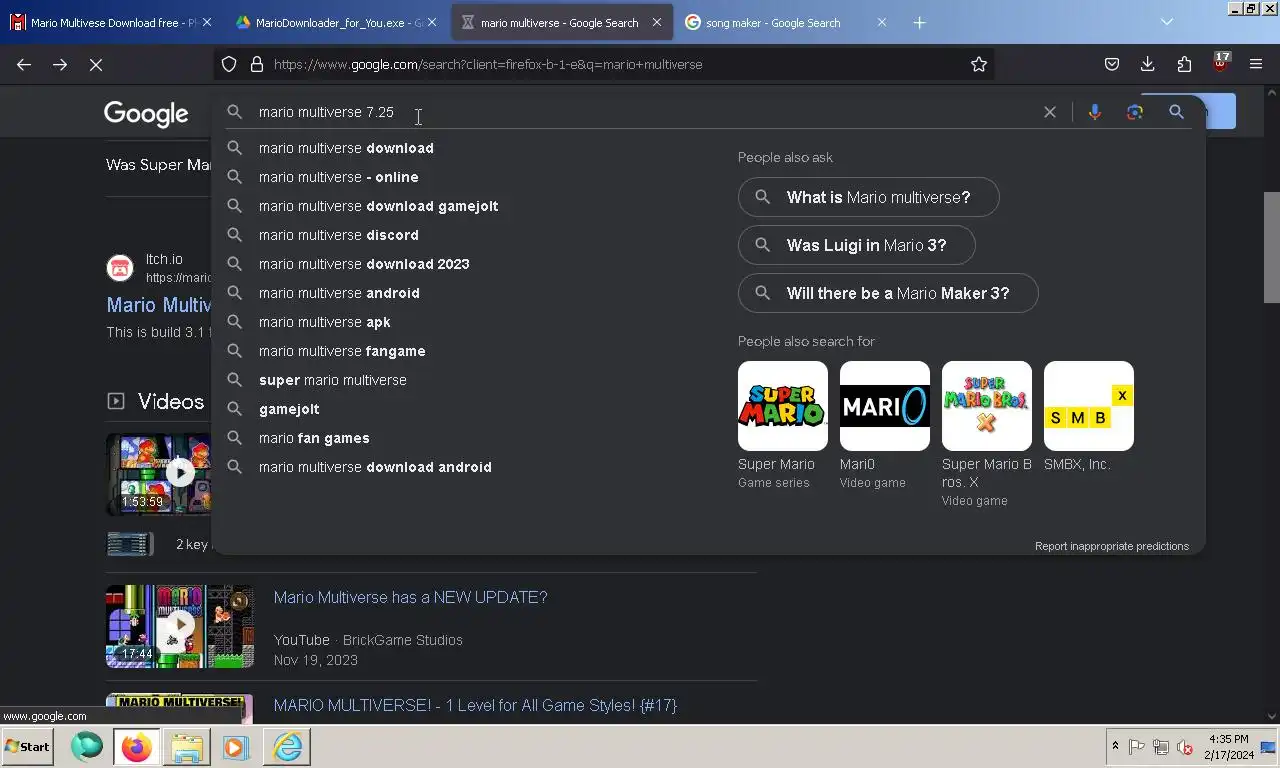Open Firefox downloads panel
This screenshot has width=1280, height=768.
(1147, 64)
